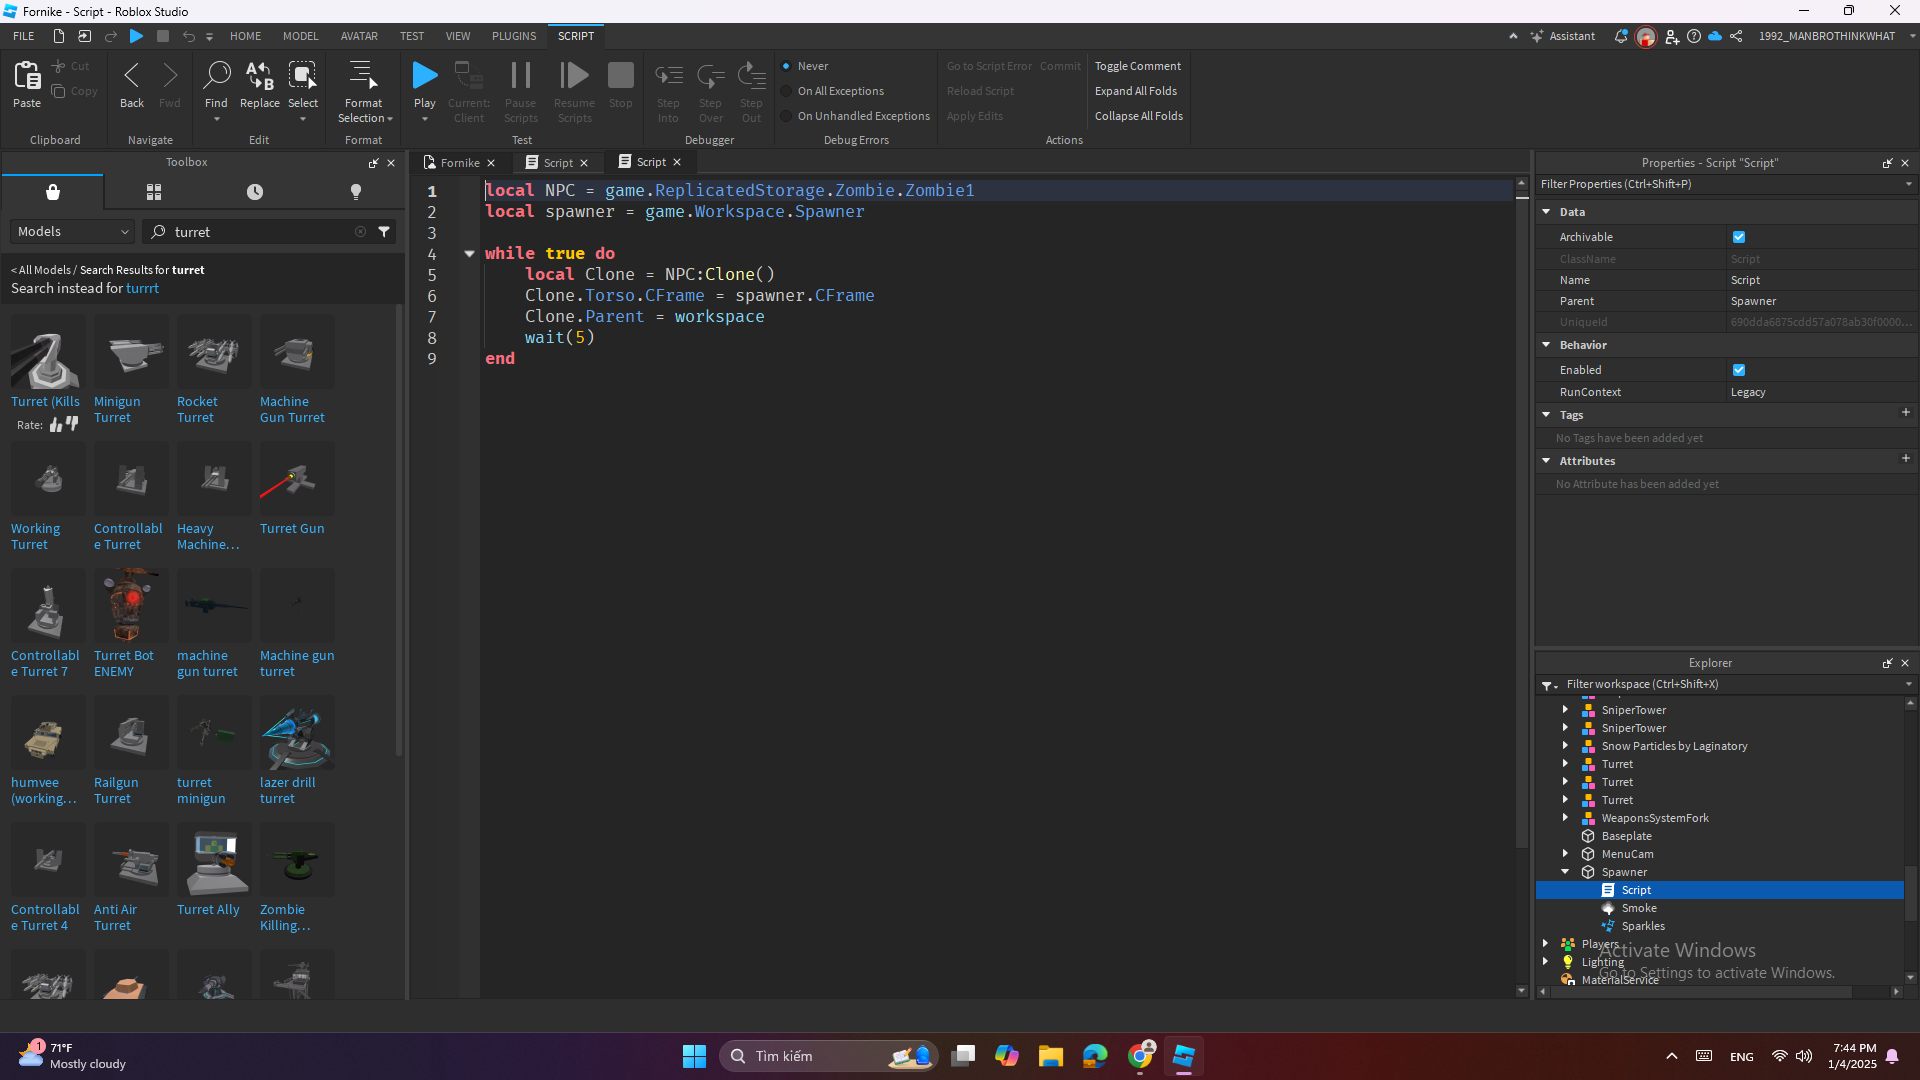Click Expand All Folds
Viewport: 1920px width, 1080px height.
pyautogui.click(x=1135, y=91)
